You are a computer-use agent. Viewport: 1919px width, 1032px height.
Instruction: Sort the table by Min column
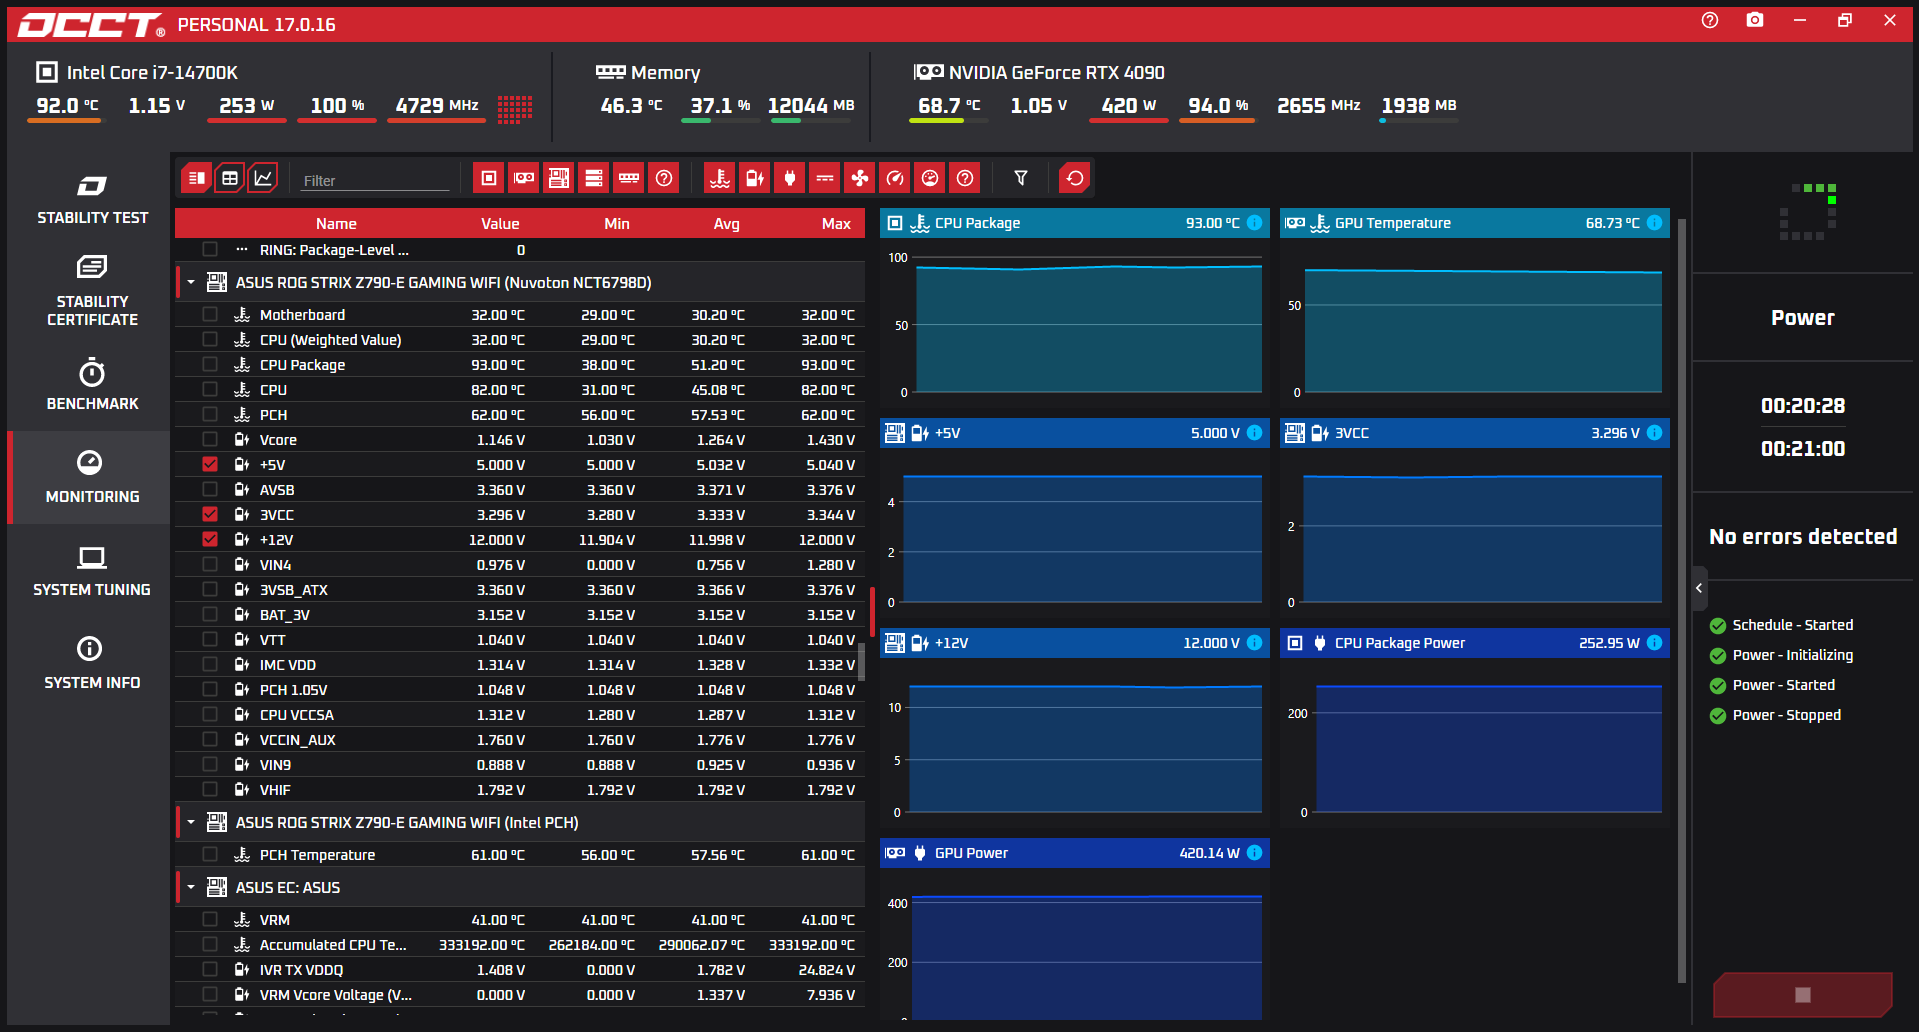click(x=617, y=223)
